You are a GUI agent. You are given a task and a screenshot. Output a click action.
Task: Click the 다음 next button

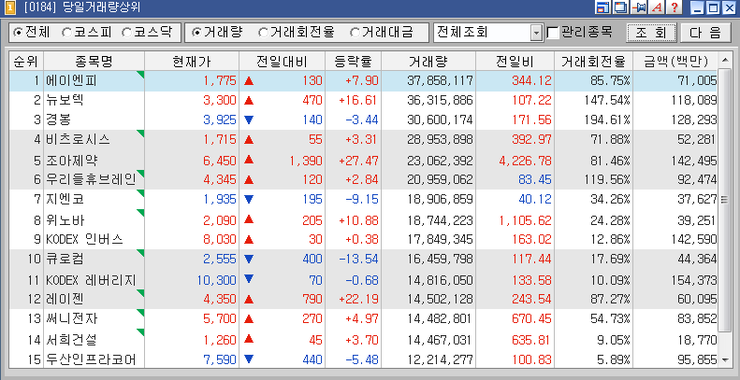706,33
